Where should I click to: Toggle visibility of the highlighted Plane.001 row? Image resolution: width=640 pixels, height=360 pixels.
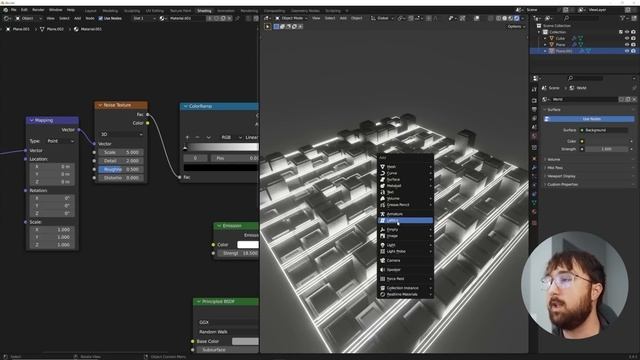627,51
